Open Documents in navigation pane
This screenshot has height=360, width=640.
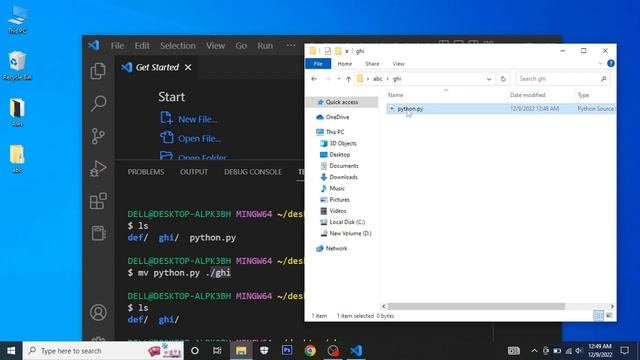coord(344,166)
